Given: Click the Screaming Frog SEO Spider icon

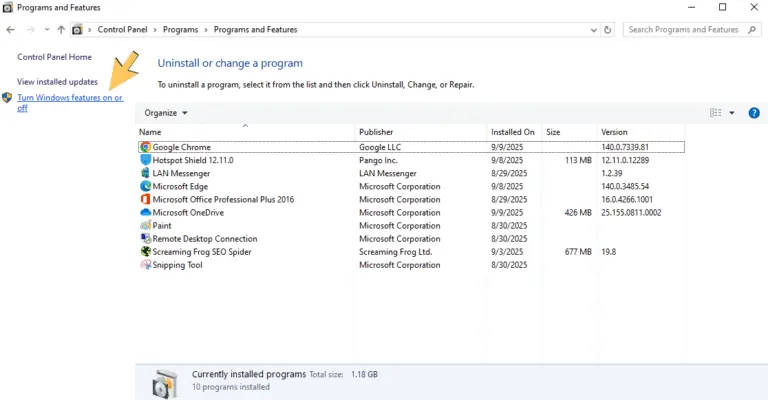Looking at the screenshot, I should [x=145, y=252].
